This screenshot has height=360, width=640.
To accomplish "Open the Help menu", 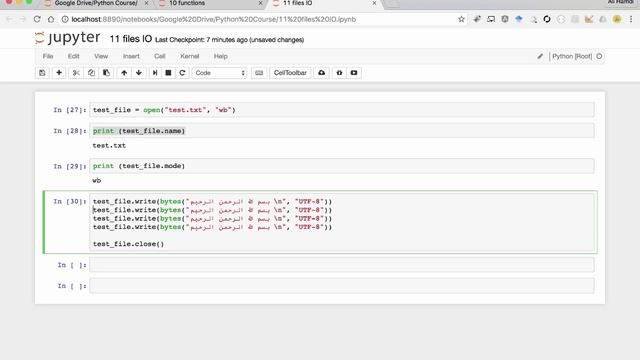I will 220,56.
